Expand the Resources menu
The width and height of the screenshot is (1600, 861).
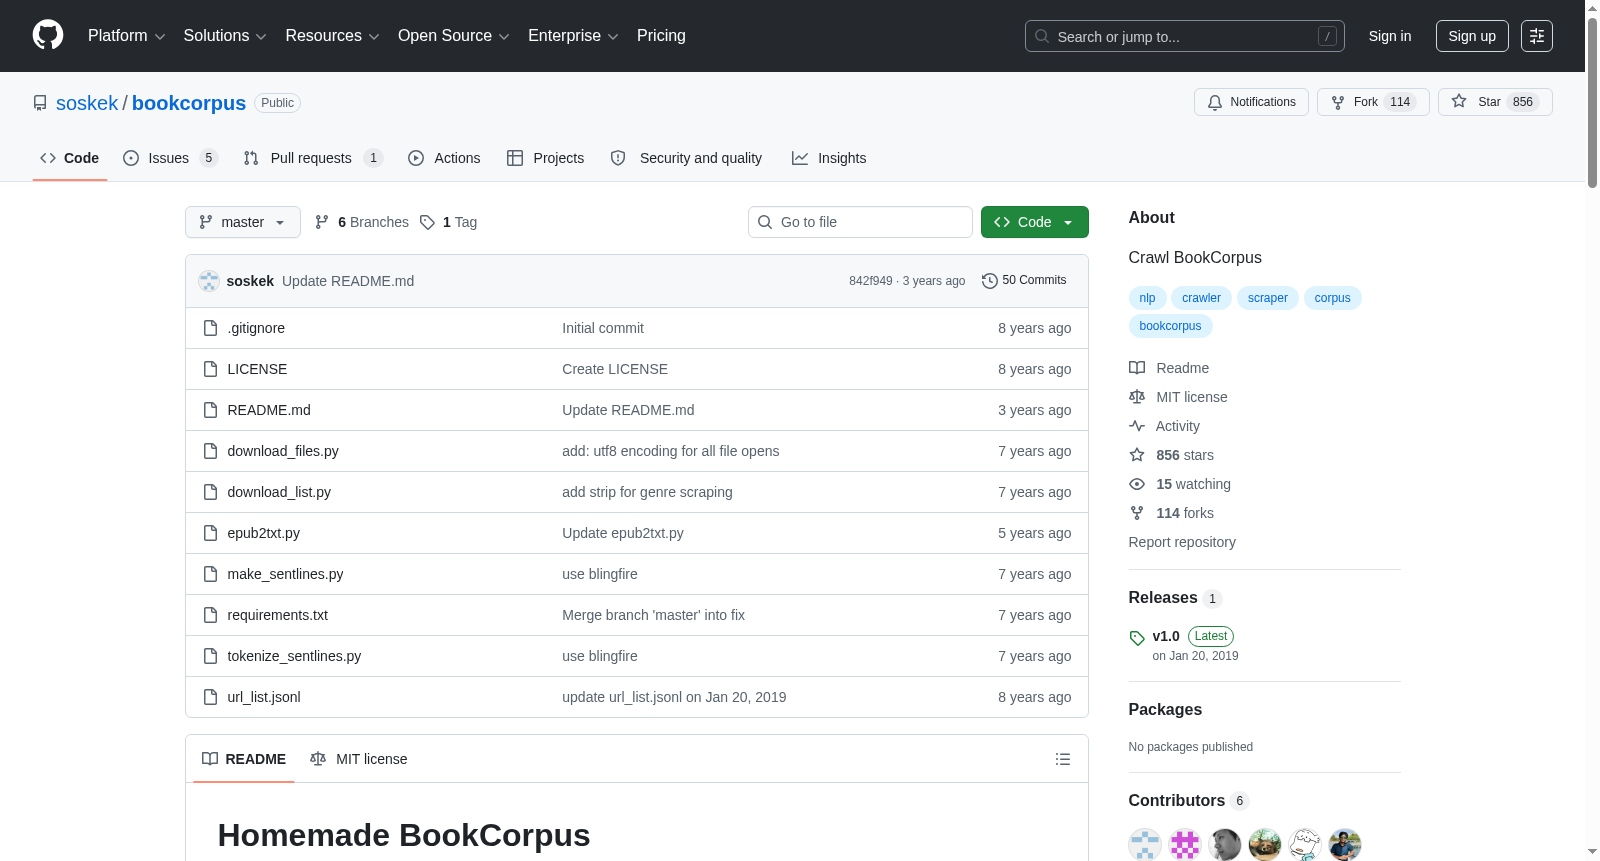(332, 36)
